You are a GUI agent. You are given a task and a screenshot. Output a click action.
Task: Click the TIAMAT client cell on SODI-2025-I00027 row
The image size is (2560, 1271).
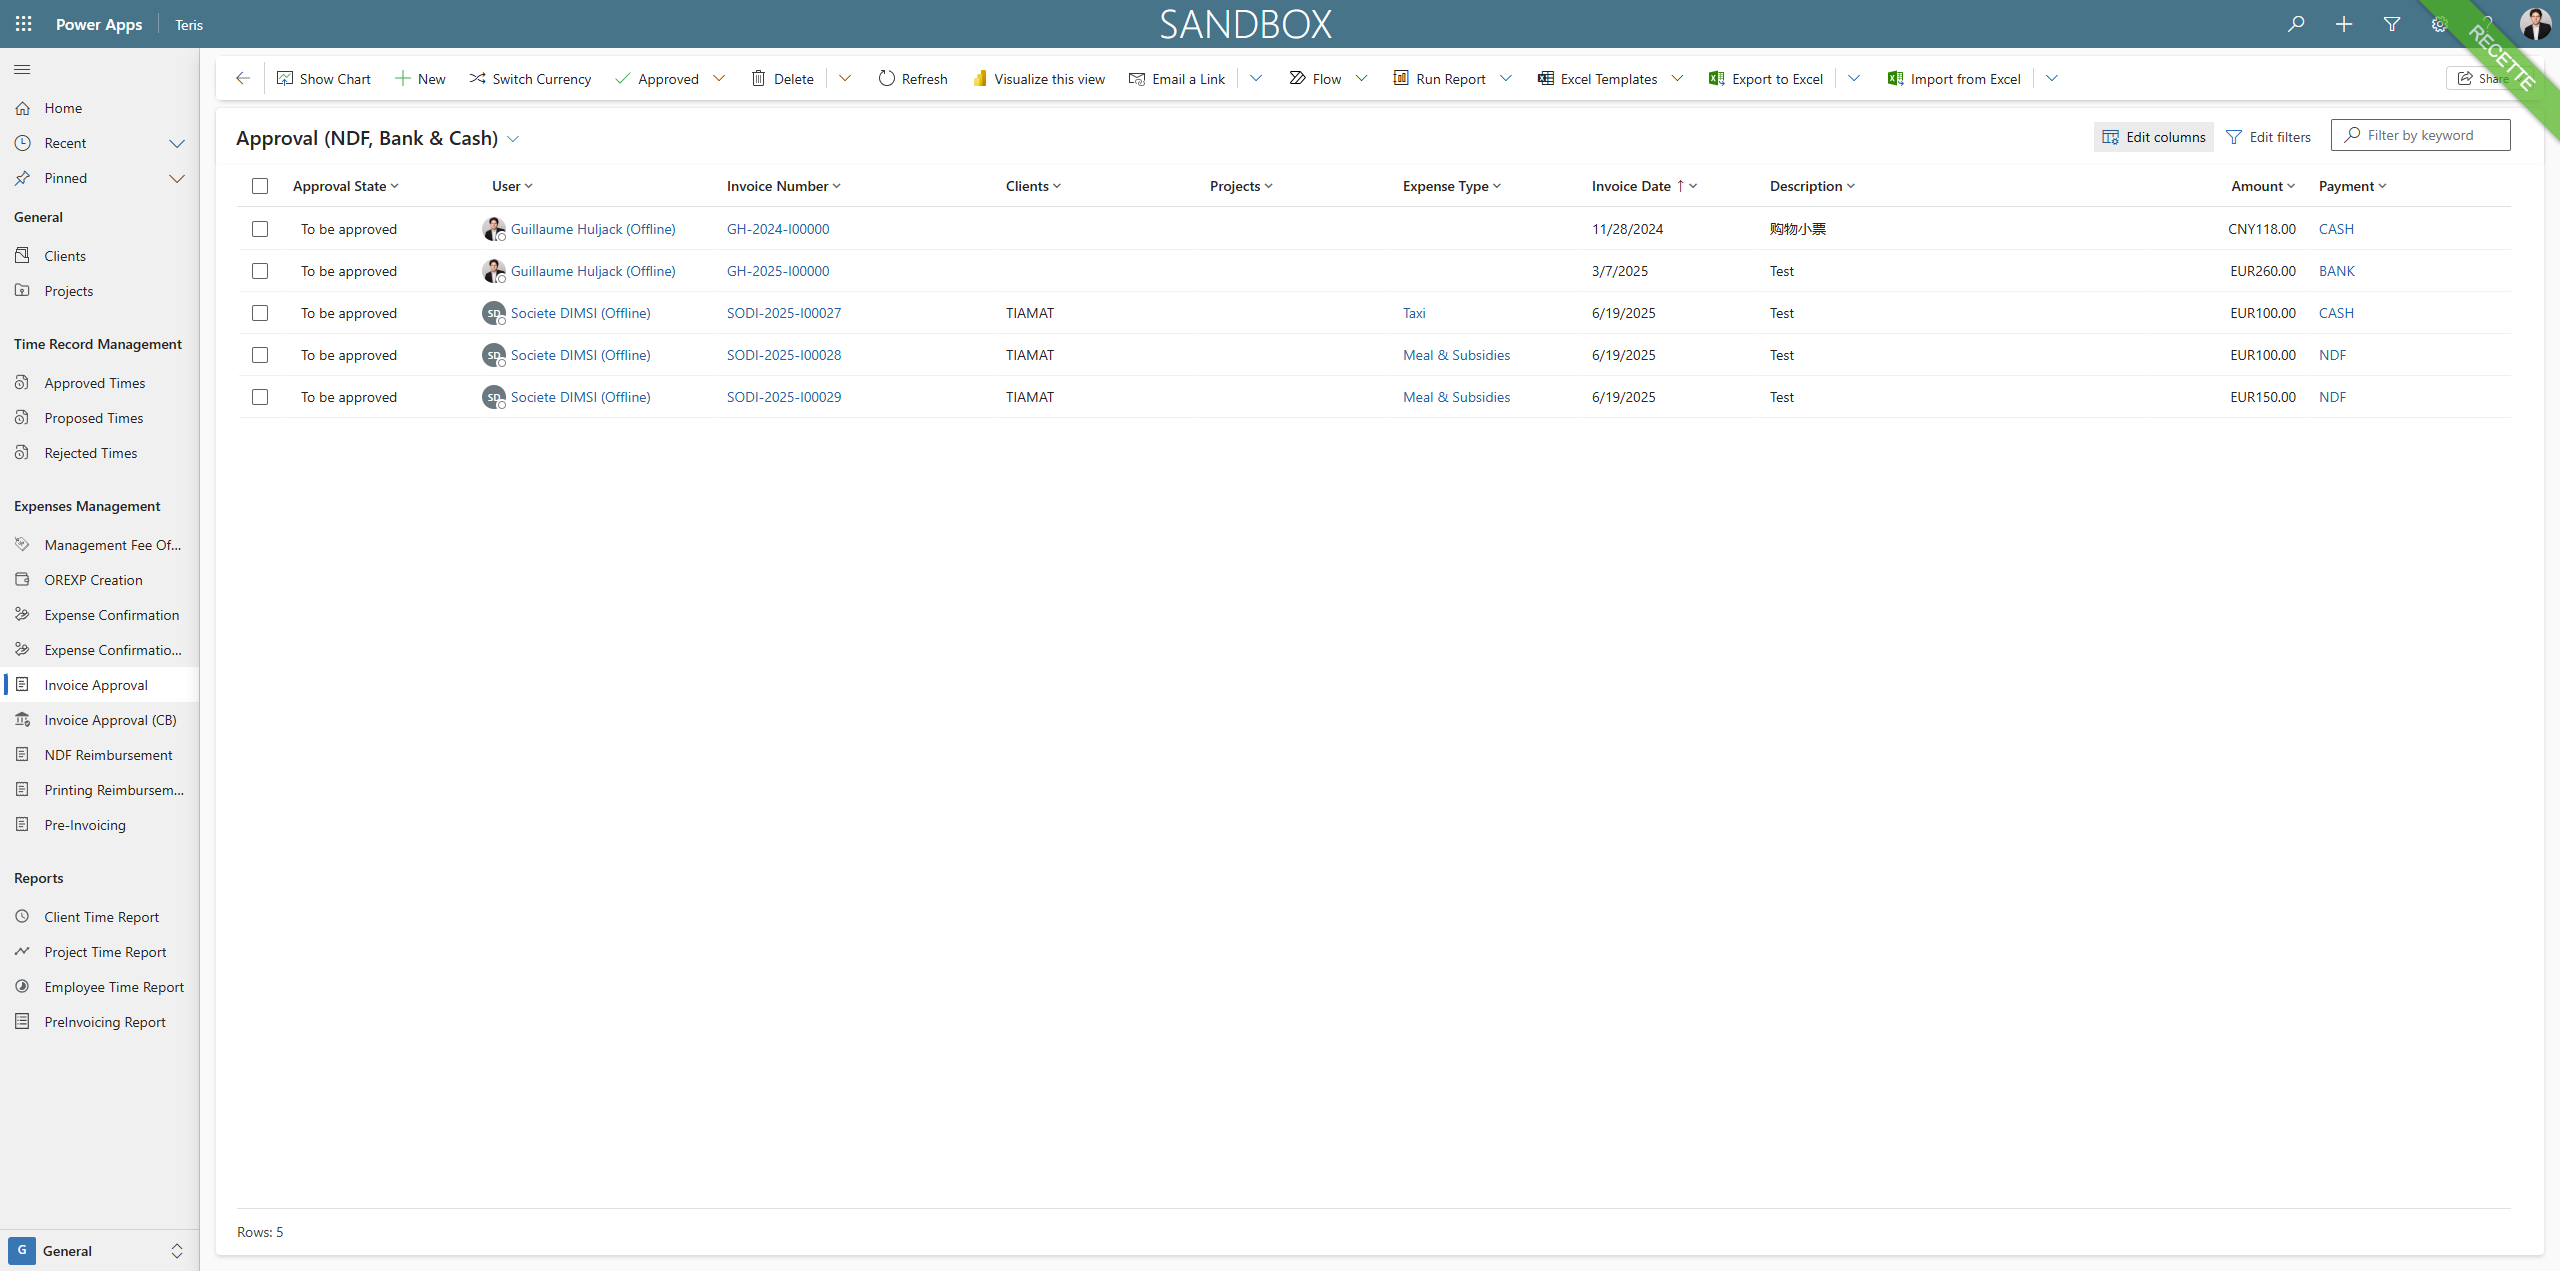[1030, 313]
